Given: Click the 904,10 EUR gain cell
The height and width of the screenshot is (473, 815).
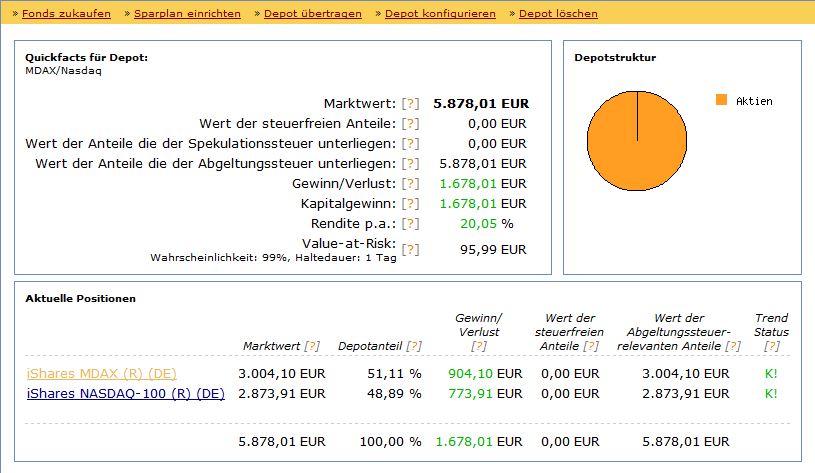Looking at the screenshot, I should point(485,374).
